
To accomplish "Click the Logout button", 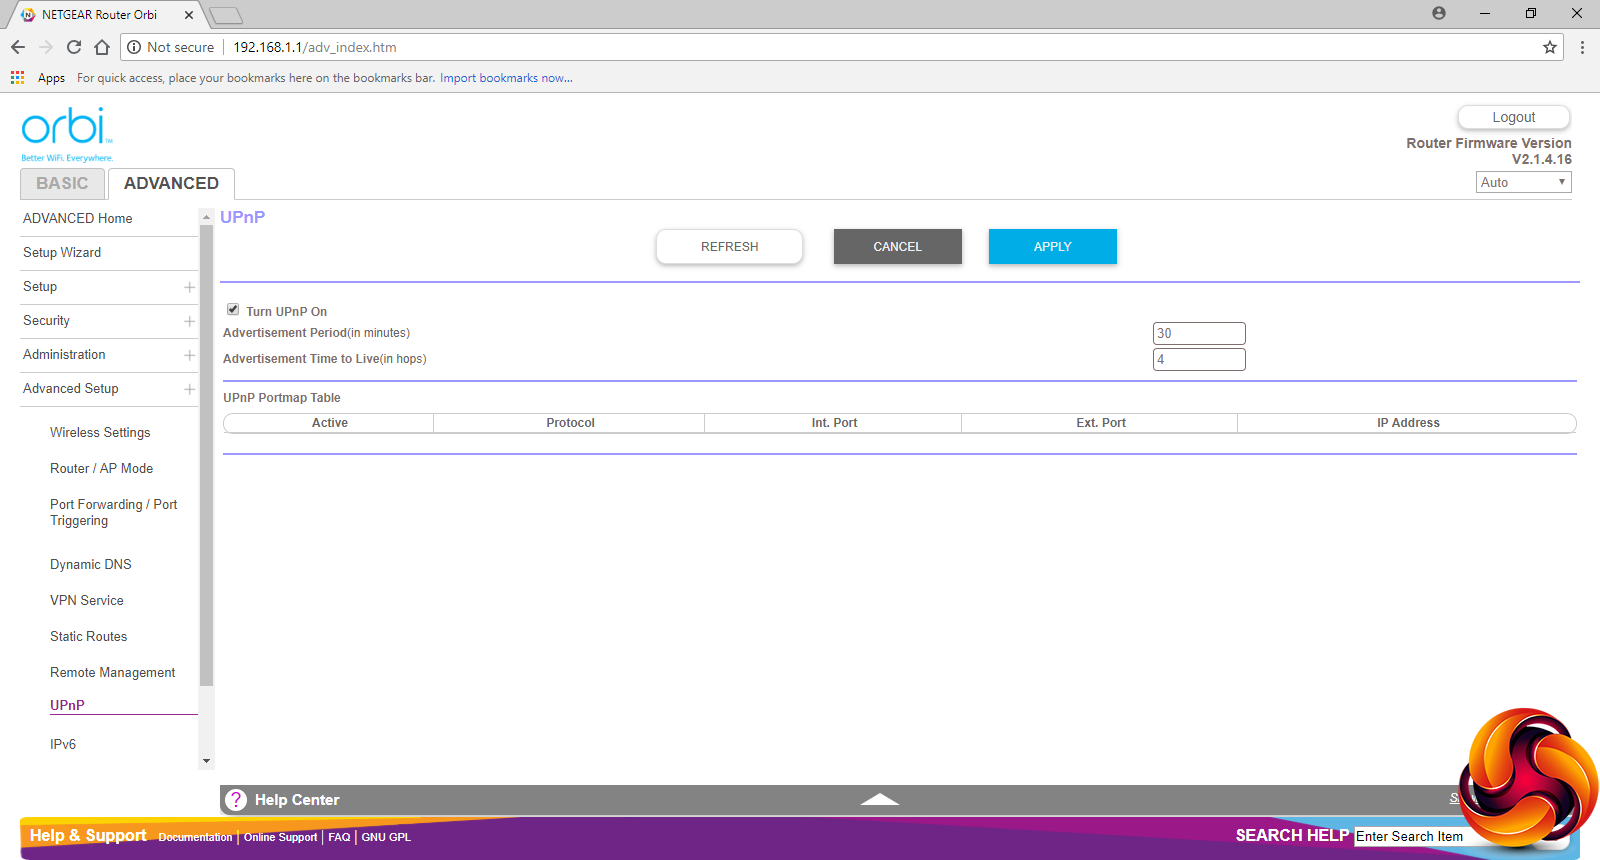I will pos(1513,117).
